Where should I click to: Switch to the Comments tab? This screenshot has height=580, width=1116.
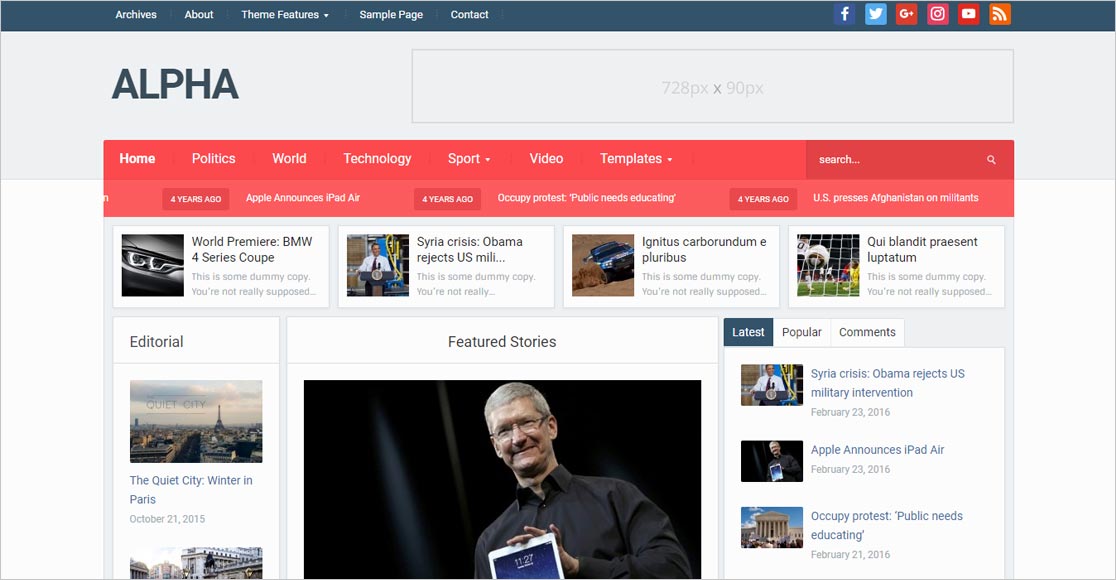click(x=867, y=332)
